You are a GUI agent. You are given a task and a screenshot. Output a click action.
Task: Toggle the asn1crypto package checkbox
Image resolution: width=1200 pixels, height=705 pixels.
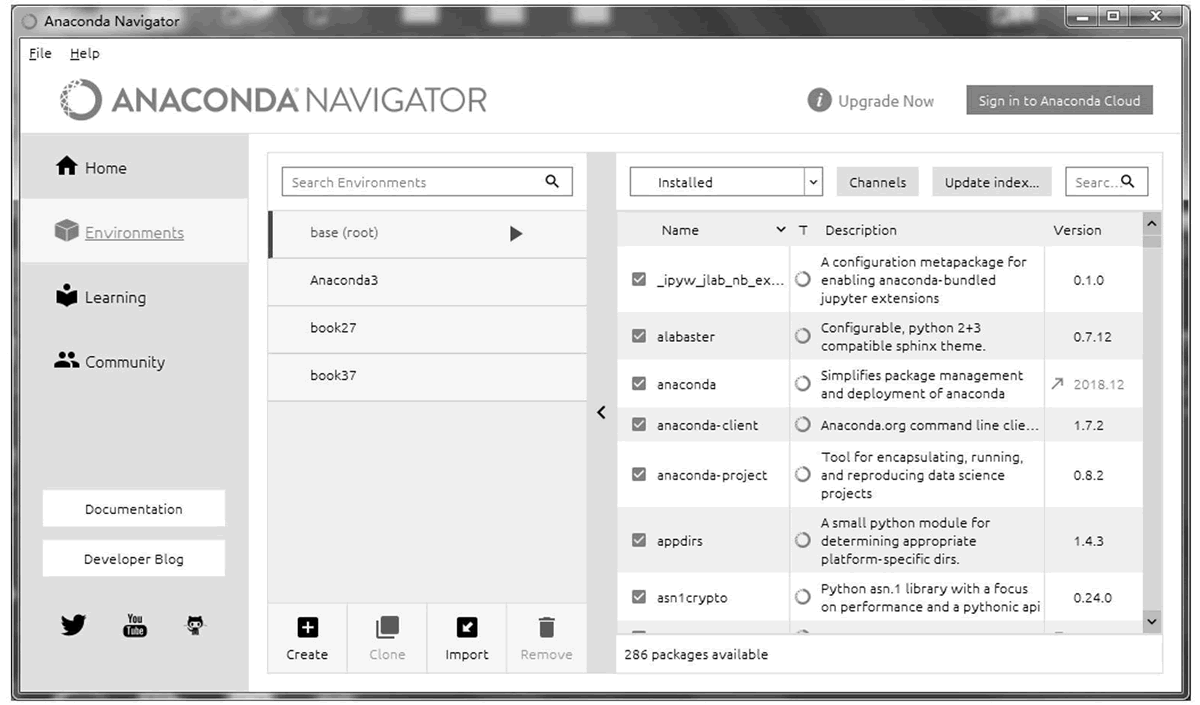coord(639,597)
